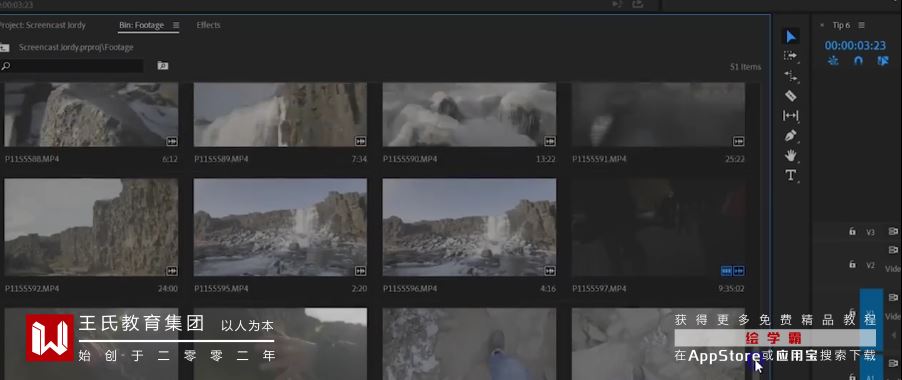
Task: Open the Bin: Footage panel menu
Action: point(176,25)
